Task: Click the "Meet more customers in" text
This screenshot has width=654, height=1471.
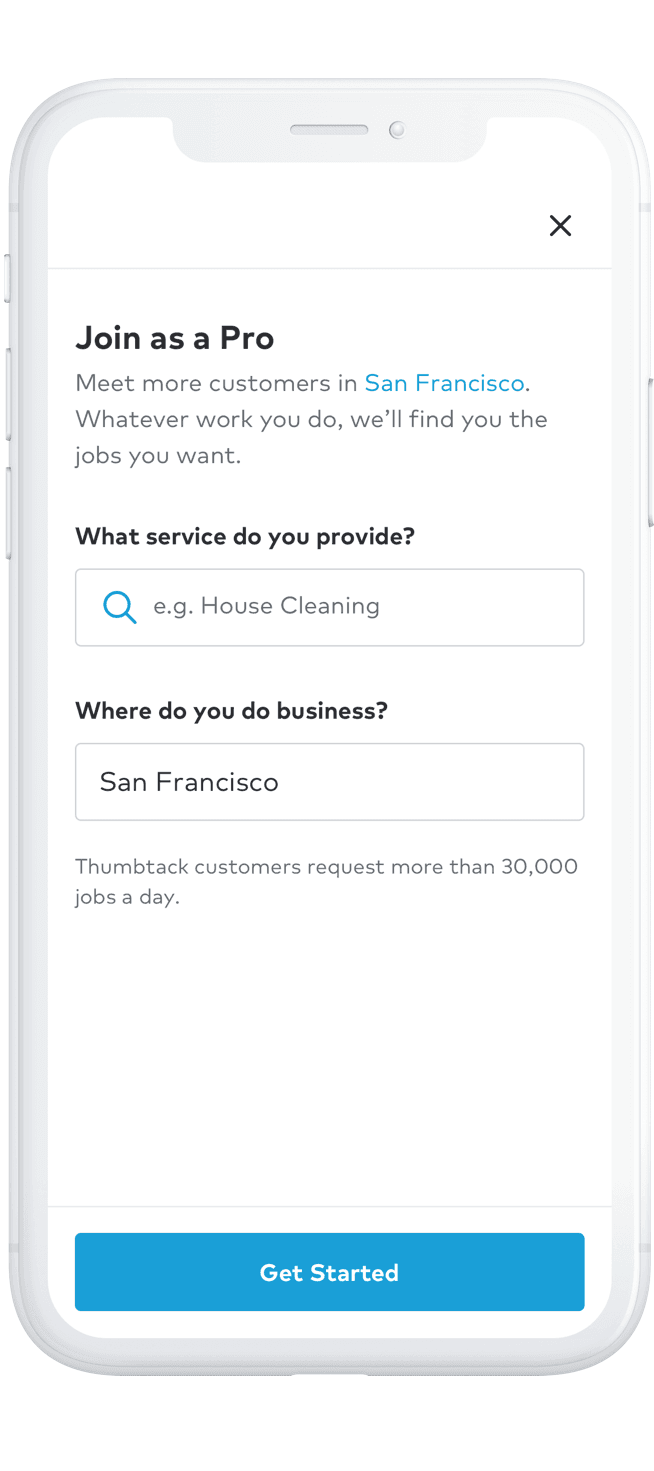Action: pos(217,383)
